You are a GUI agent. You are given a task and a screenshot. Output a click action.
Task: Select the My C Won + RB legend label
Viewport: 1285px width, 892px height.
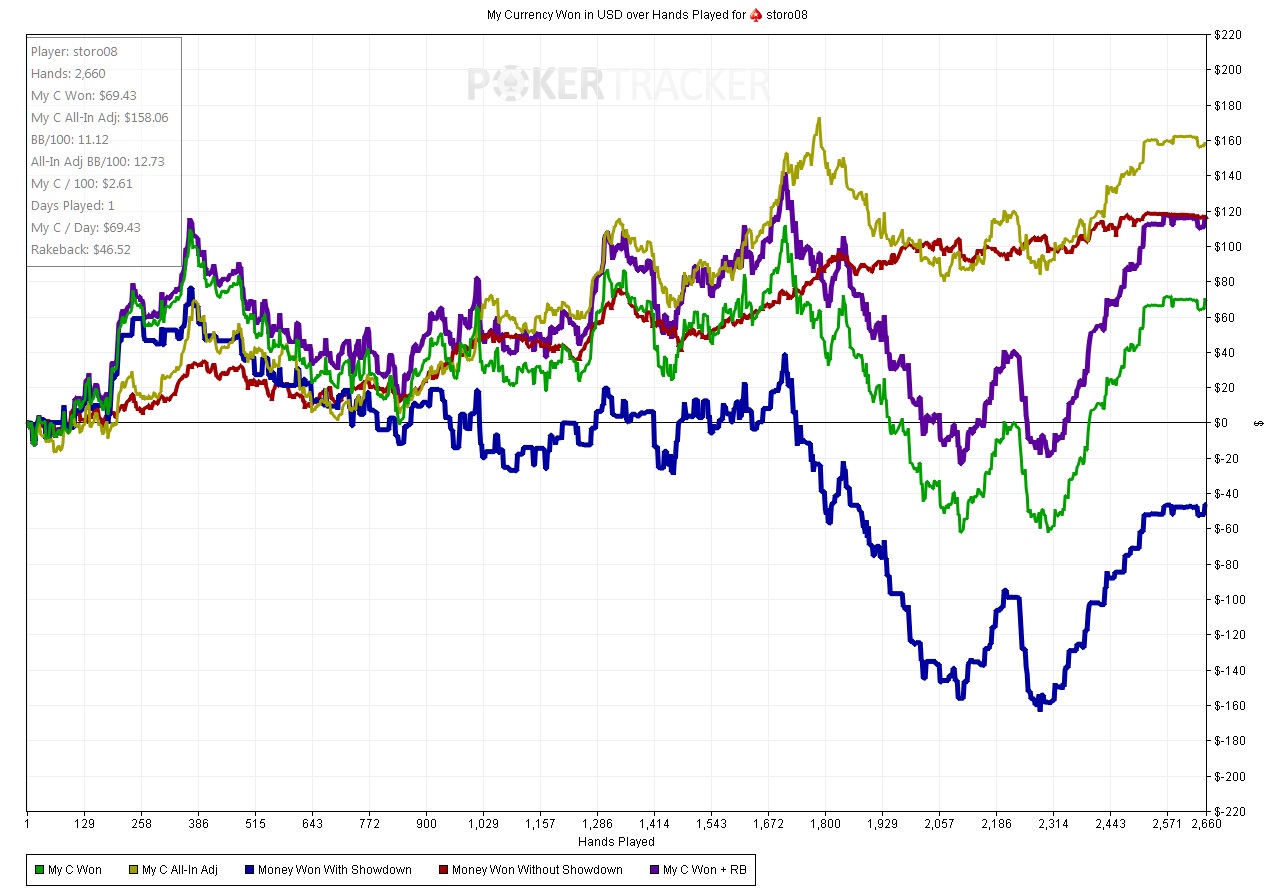coord(704,870)
